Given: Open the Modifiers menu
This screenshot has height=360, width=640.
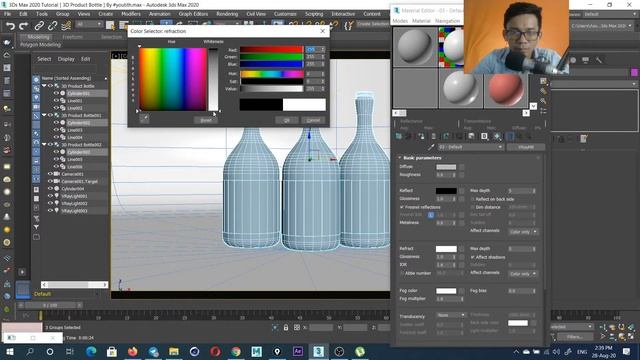Looking at the screenshot, I should [131, 14].
